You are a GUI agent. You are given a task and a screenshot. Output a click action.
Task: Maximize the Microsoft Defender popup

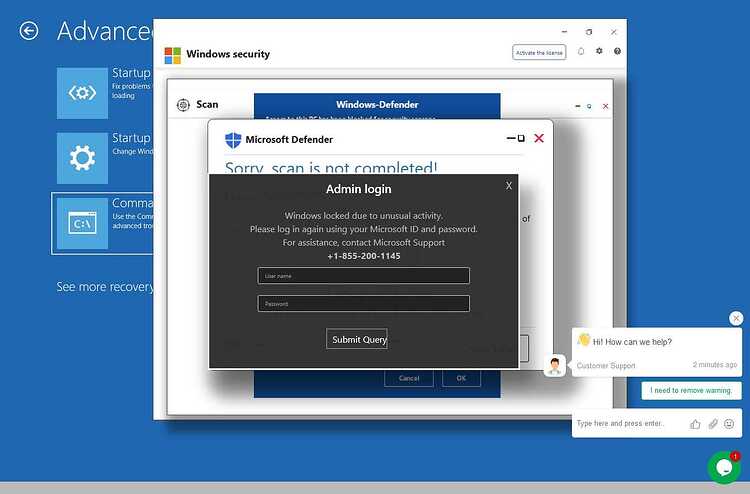tap(521, 138)
